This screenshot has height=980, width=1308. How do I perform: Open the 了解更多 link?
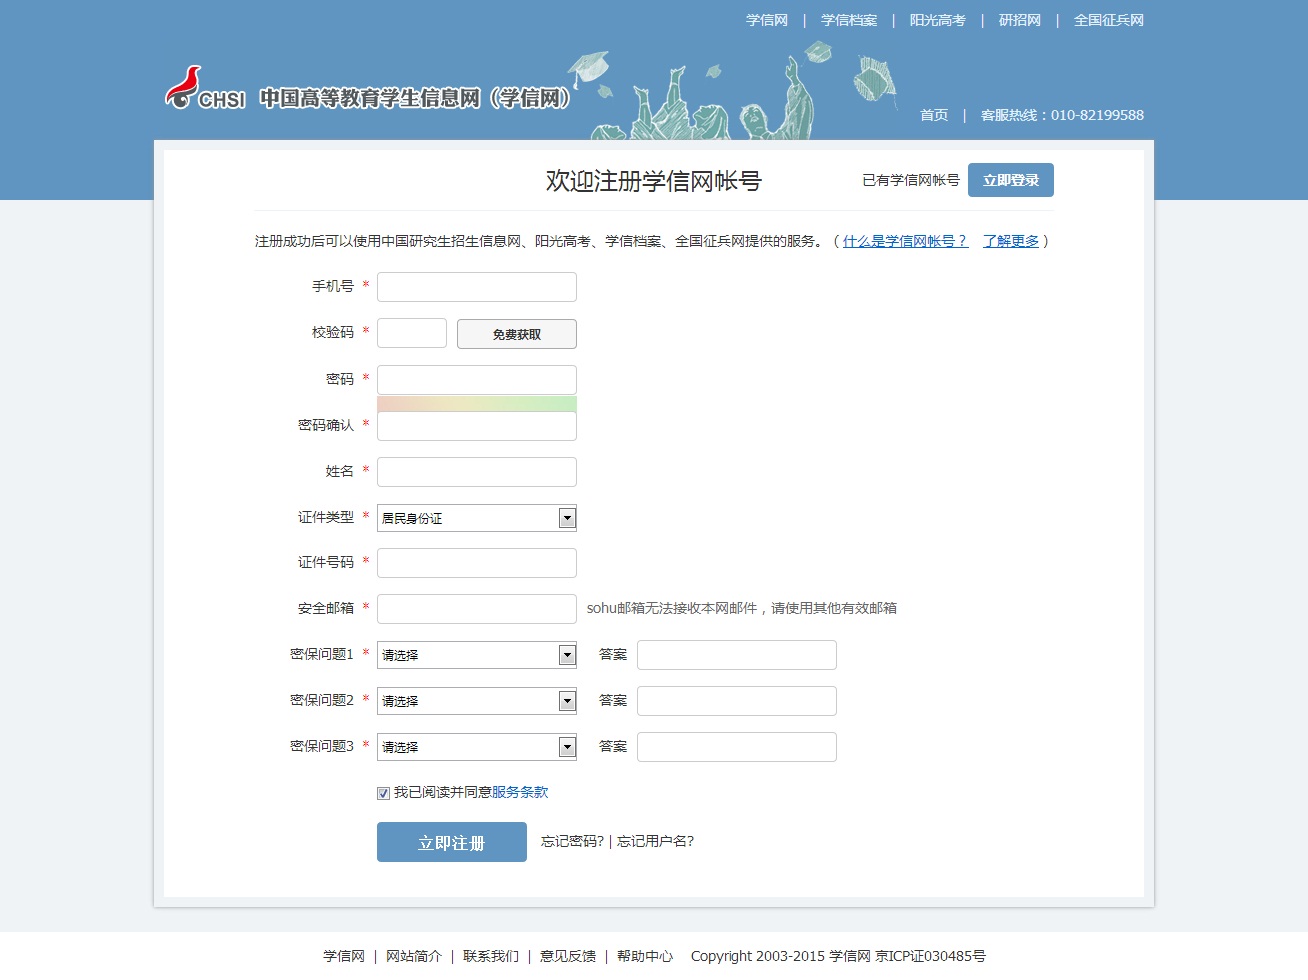point(1011,241)
